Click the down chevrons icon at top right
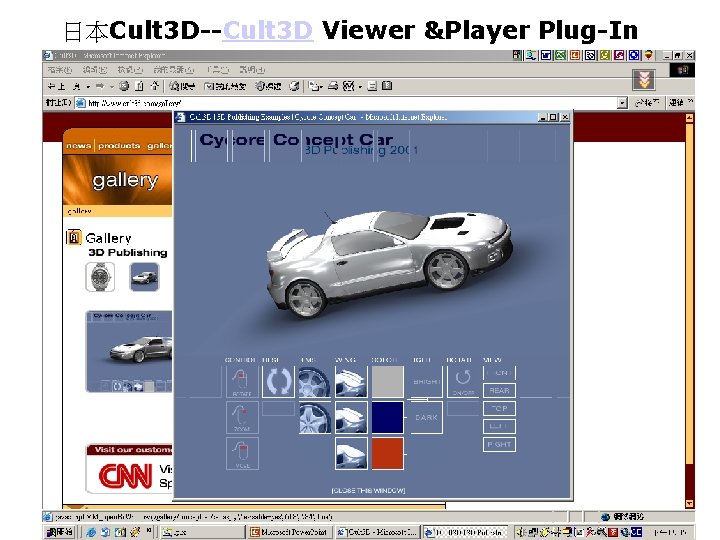 (644, 80)
